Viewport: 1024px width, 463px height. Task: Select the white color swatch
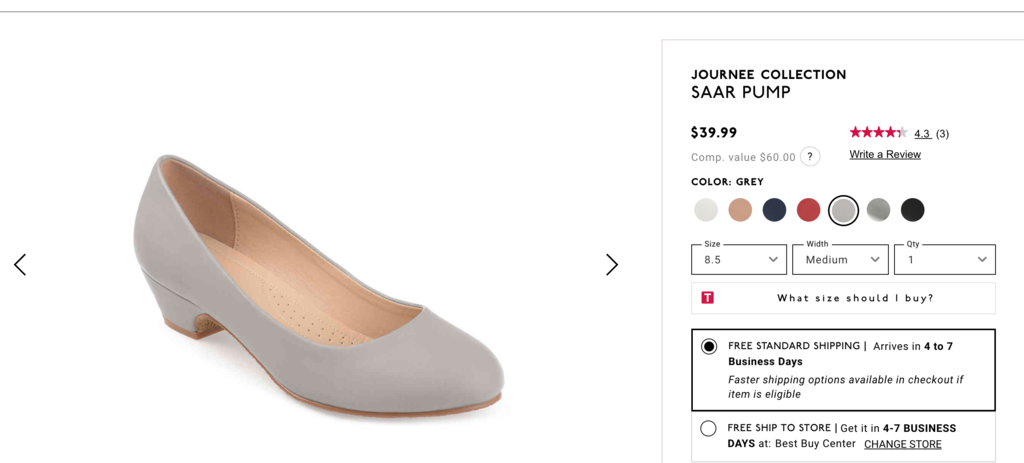click(x=706, y=210)
